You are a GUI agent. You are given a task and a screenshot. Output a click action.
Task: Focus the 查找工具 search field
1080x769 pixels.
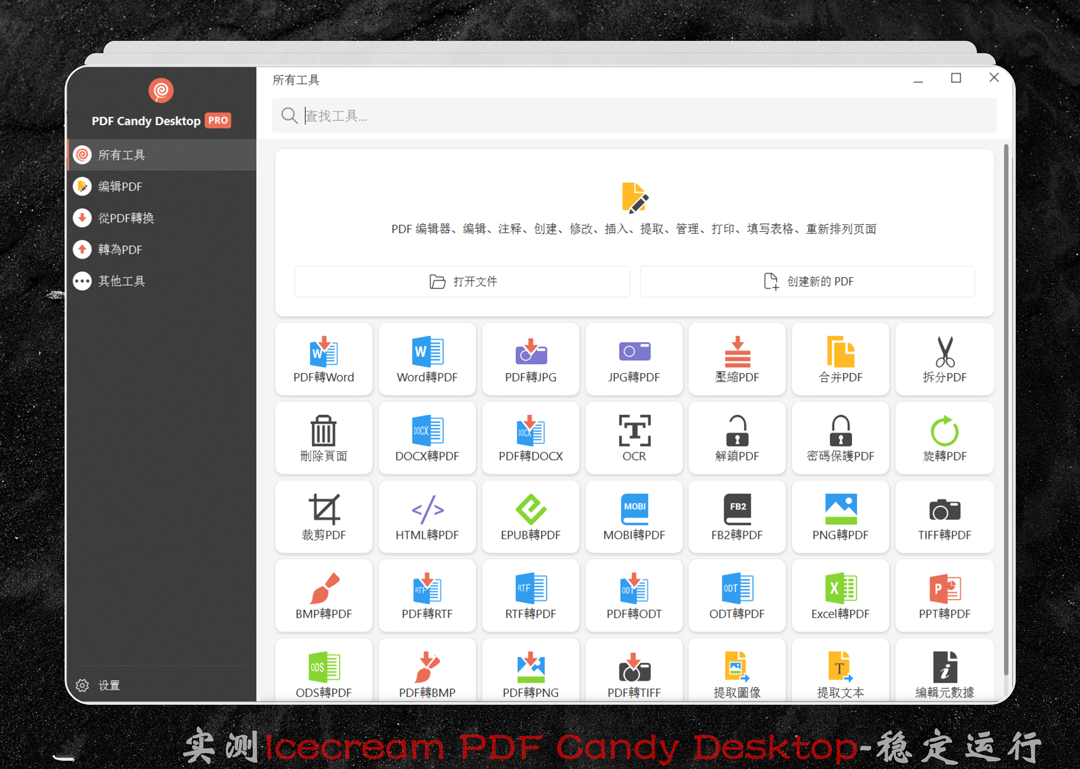click(634, 116)
